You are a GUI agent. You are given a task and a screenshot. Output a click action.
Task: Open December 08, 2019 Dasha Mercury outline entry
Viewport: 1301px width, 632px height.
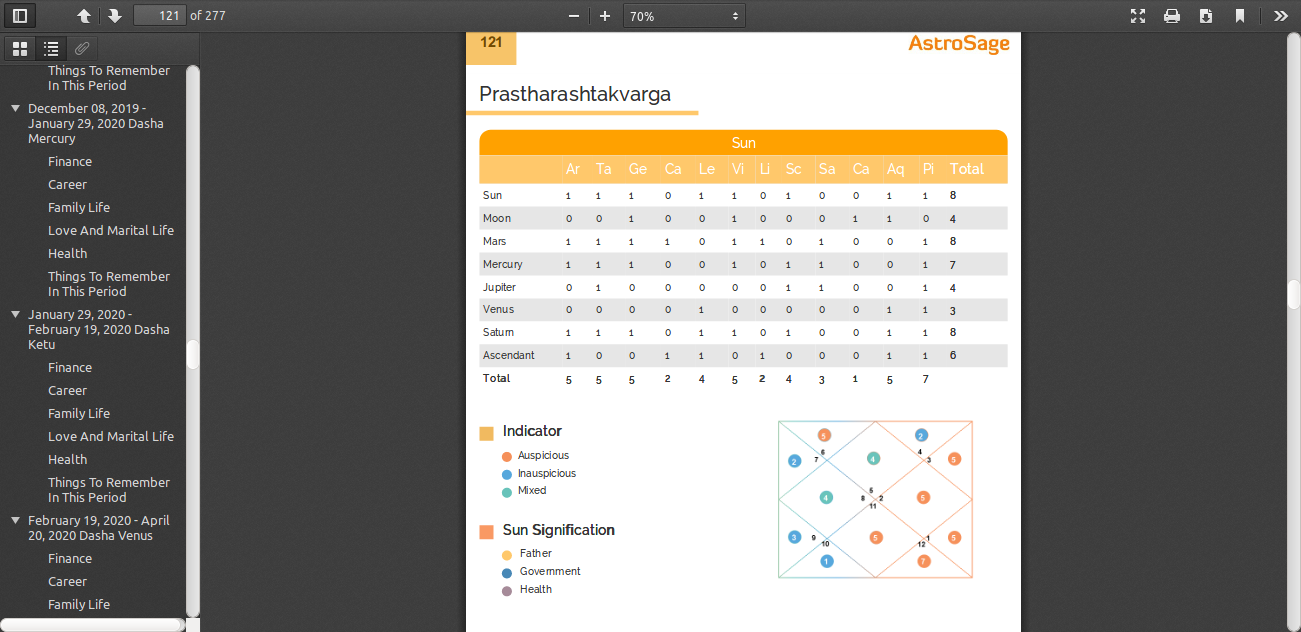point(96,123)
